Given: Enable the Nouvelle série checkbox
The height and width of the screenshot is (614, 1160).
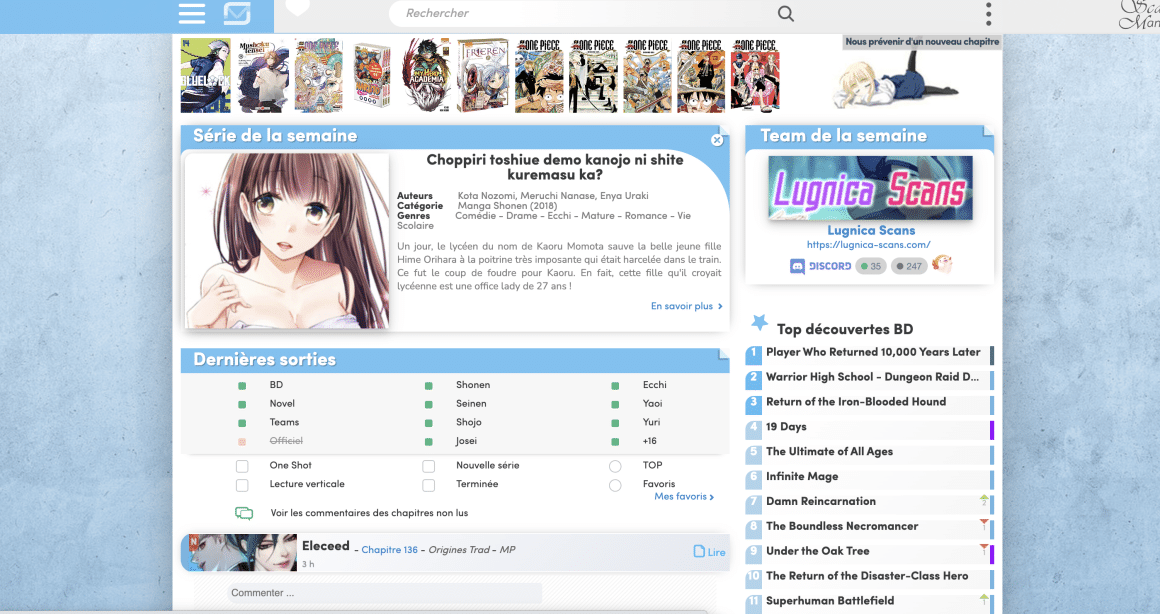Looking at the screenshot, I should click(x=429, y=465).
